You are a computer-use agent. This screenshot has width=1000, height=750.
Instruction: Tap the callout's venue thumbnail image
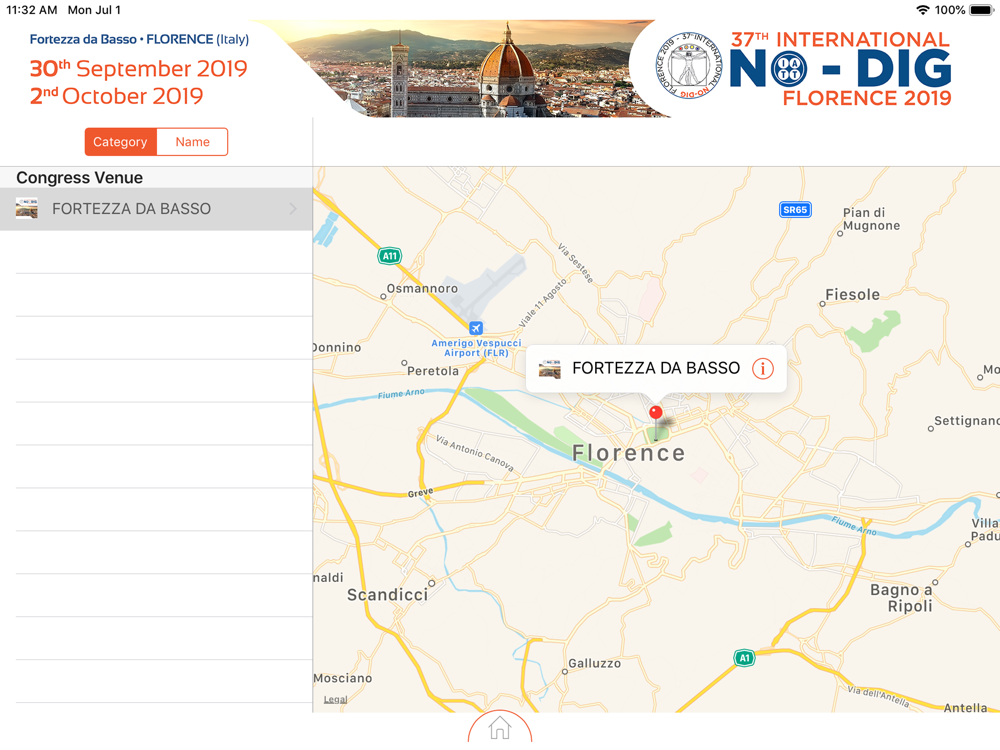(549, 369)
